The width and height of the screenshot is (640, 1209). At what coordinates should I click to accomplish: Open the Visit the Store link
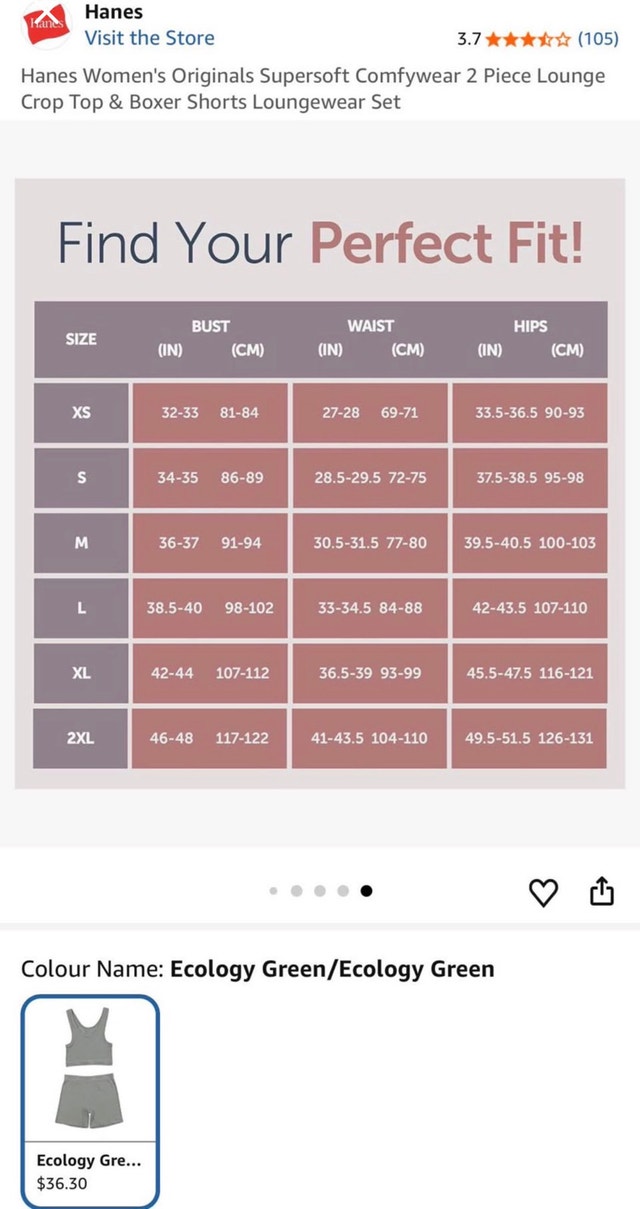(x=149, y=38)
